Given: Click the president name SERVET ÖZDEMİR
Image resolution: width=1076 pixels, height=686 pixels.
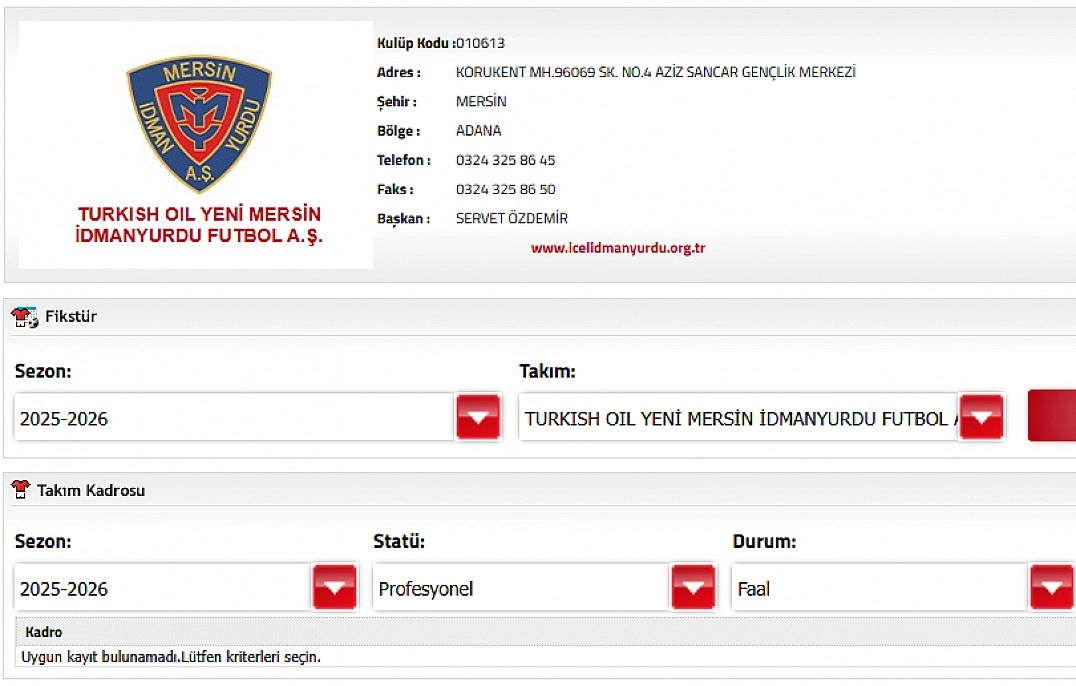Looking at the screenshot, I should [x=512, y=219].
